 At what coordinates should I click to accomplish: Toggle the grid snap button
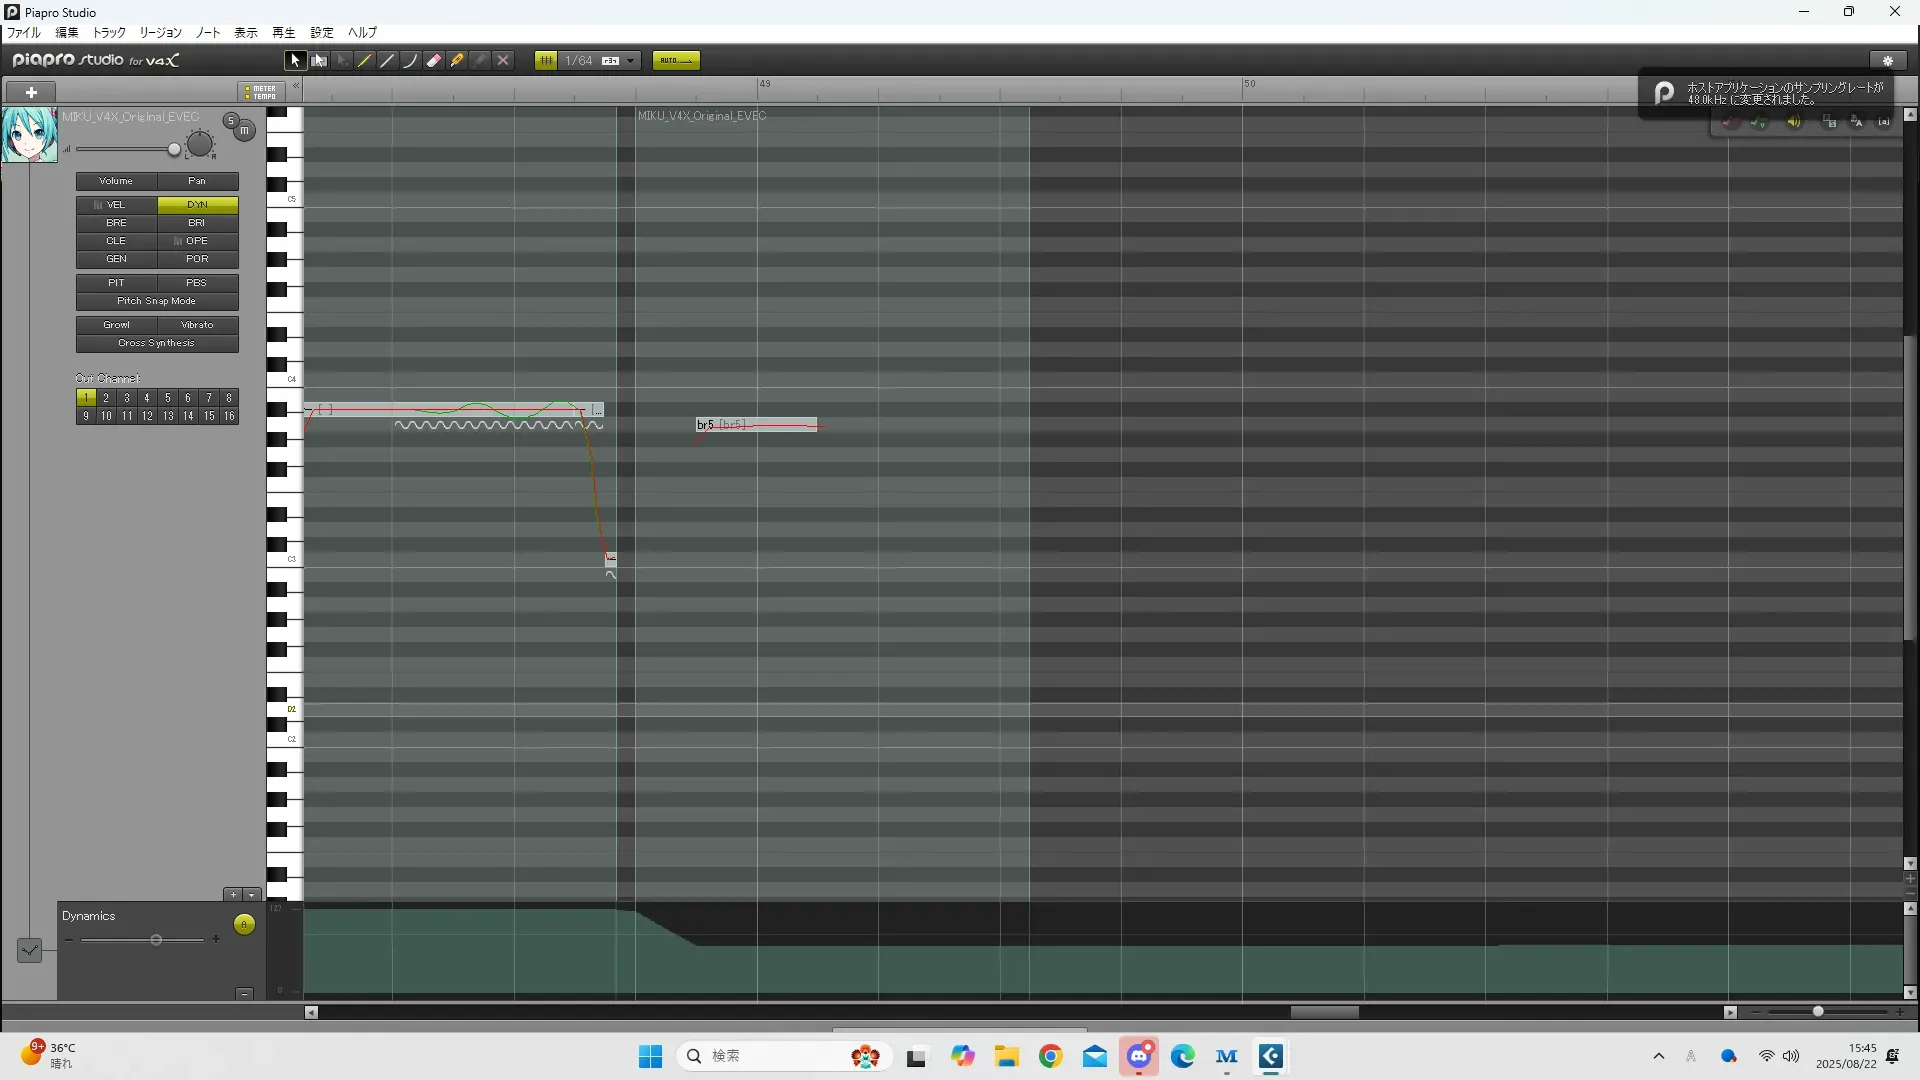(x=546, y=61)
